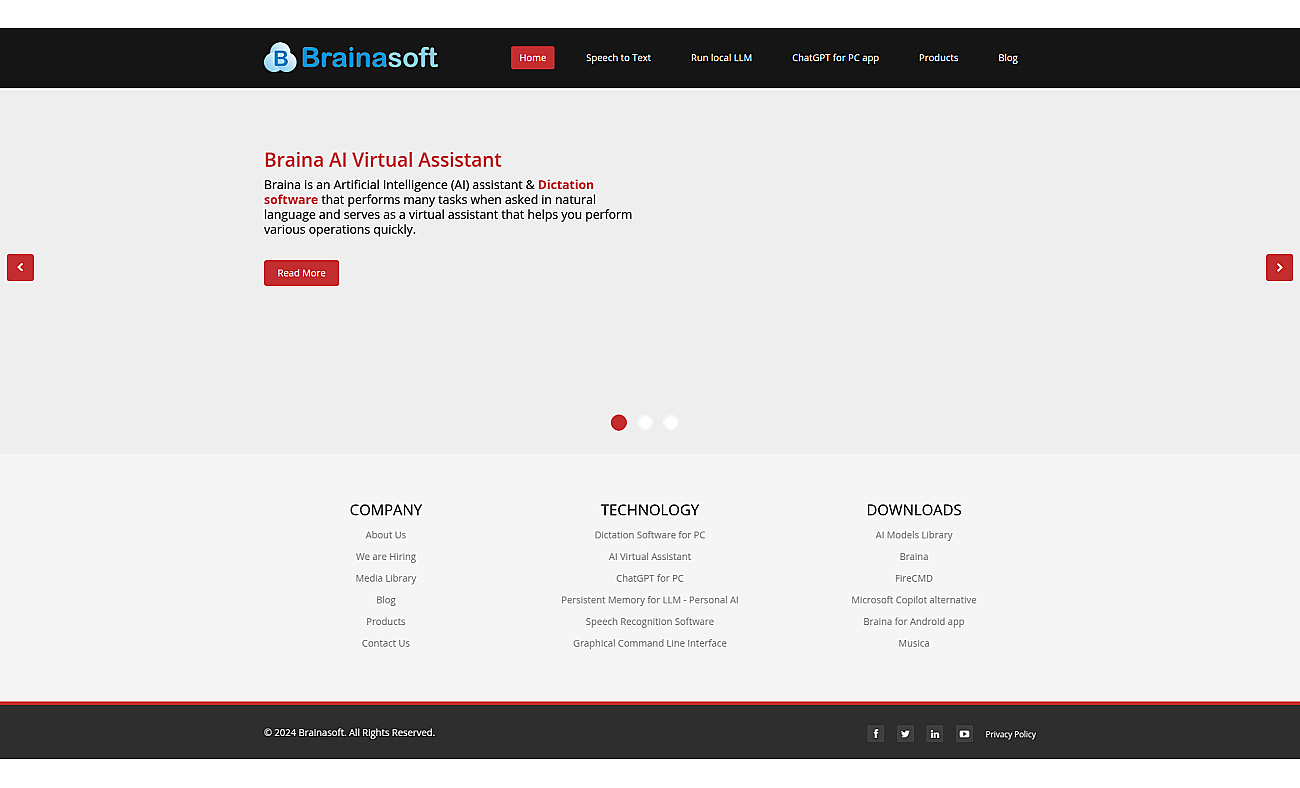Click the COMPANY column heading
This screenshot has width=1300, height=788.
[386, 510]
